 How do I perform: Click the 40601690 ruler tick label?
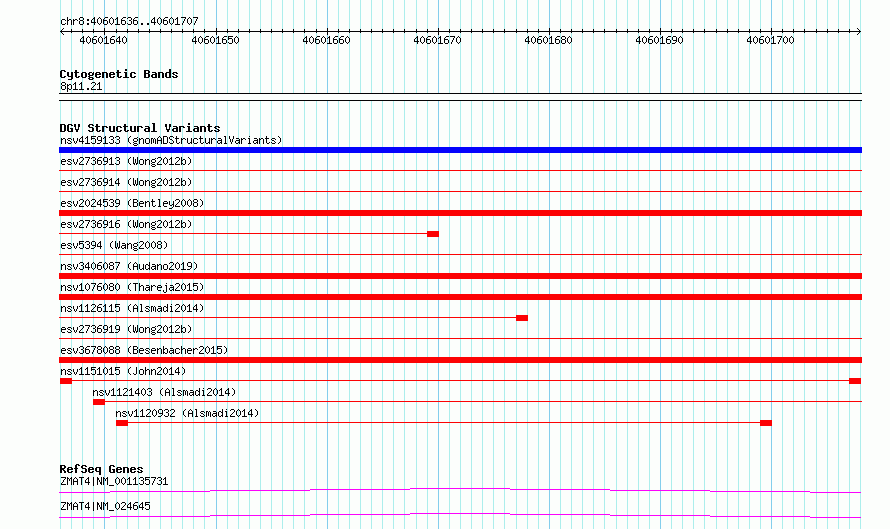[659, 40]
